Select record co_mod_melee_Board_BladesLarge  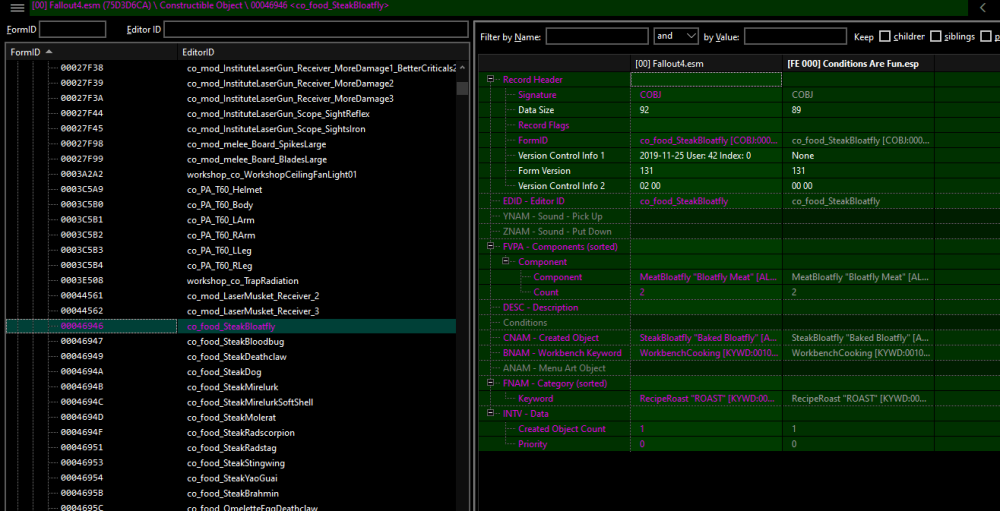pos(256,159)
